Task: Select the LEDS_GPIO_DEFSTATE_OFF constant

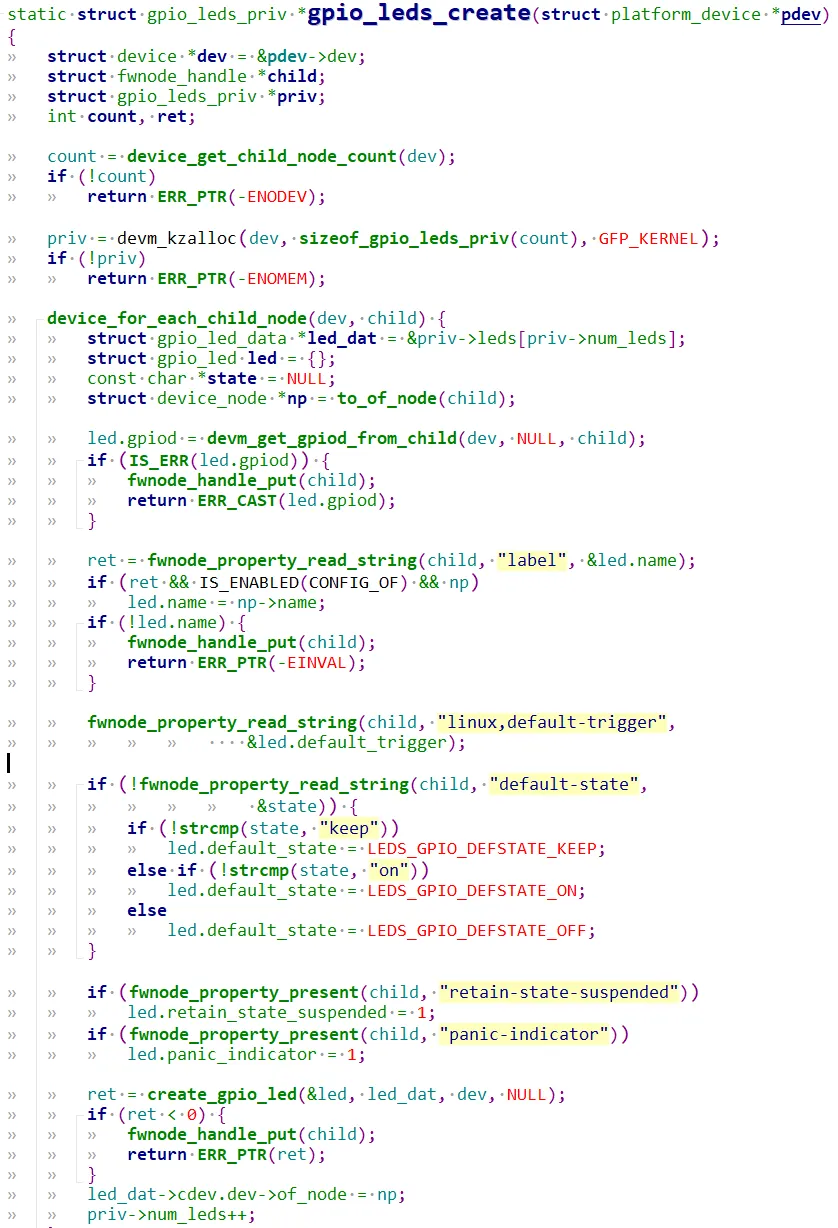Action: tap(477, 930)
